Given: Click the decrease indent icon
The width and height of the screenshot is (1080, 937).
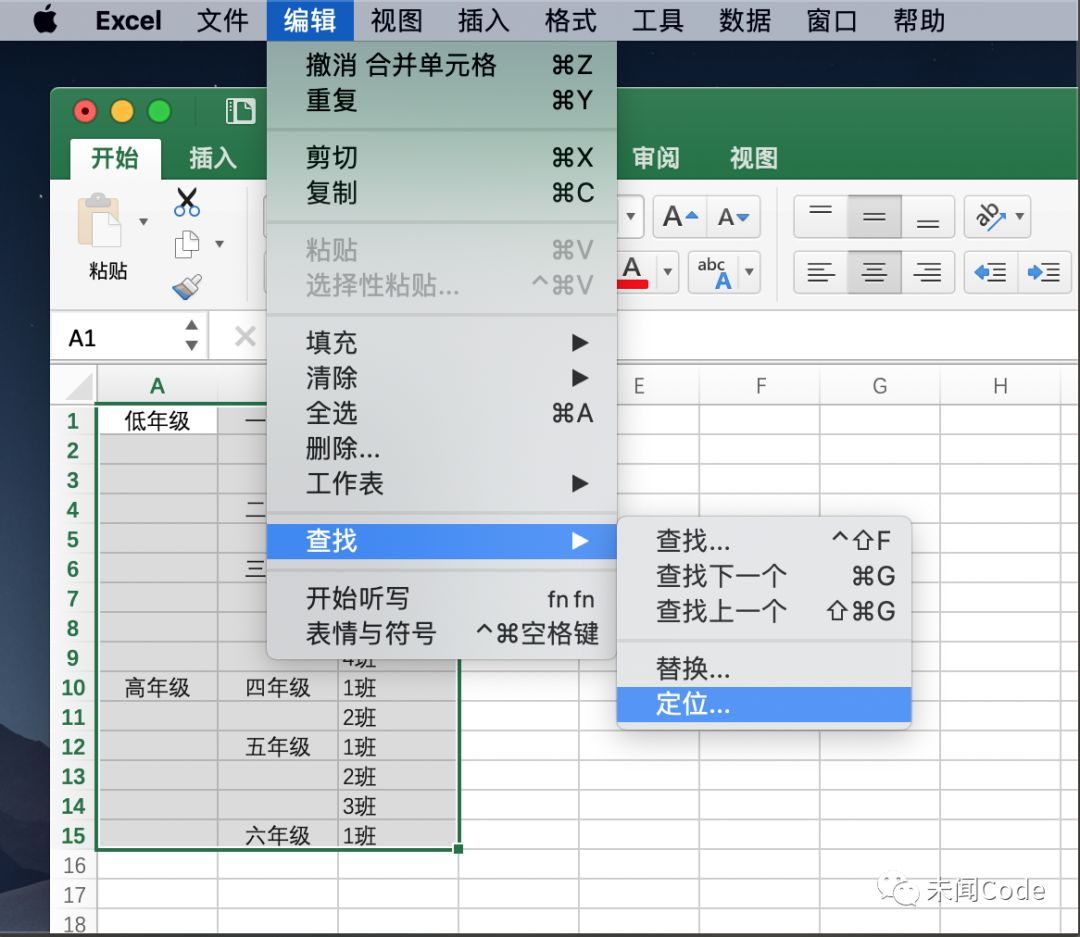Looking at the screenshot, I should click(x=990, y=272).
